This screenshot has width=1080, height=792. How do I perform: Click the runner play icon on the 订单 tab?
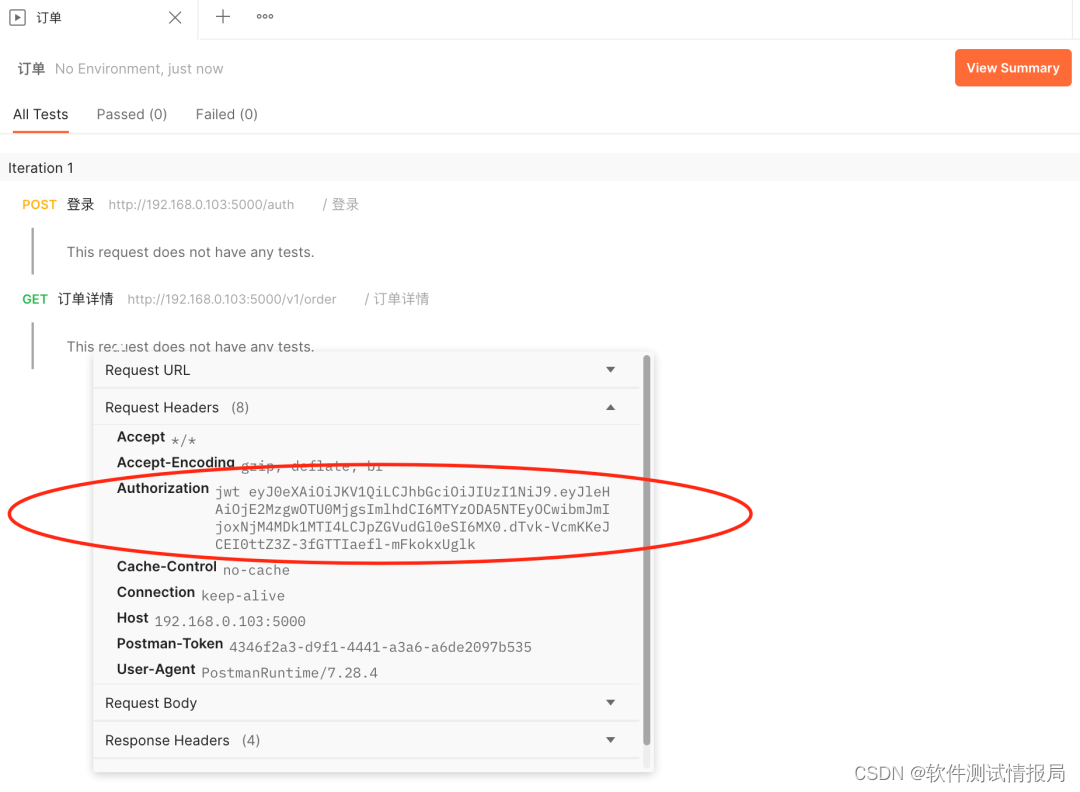click(17, 17)
